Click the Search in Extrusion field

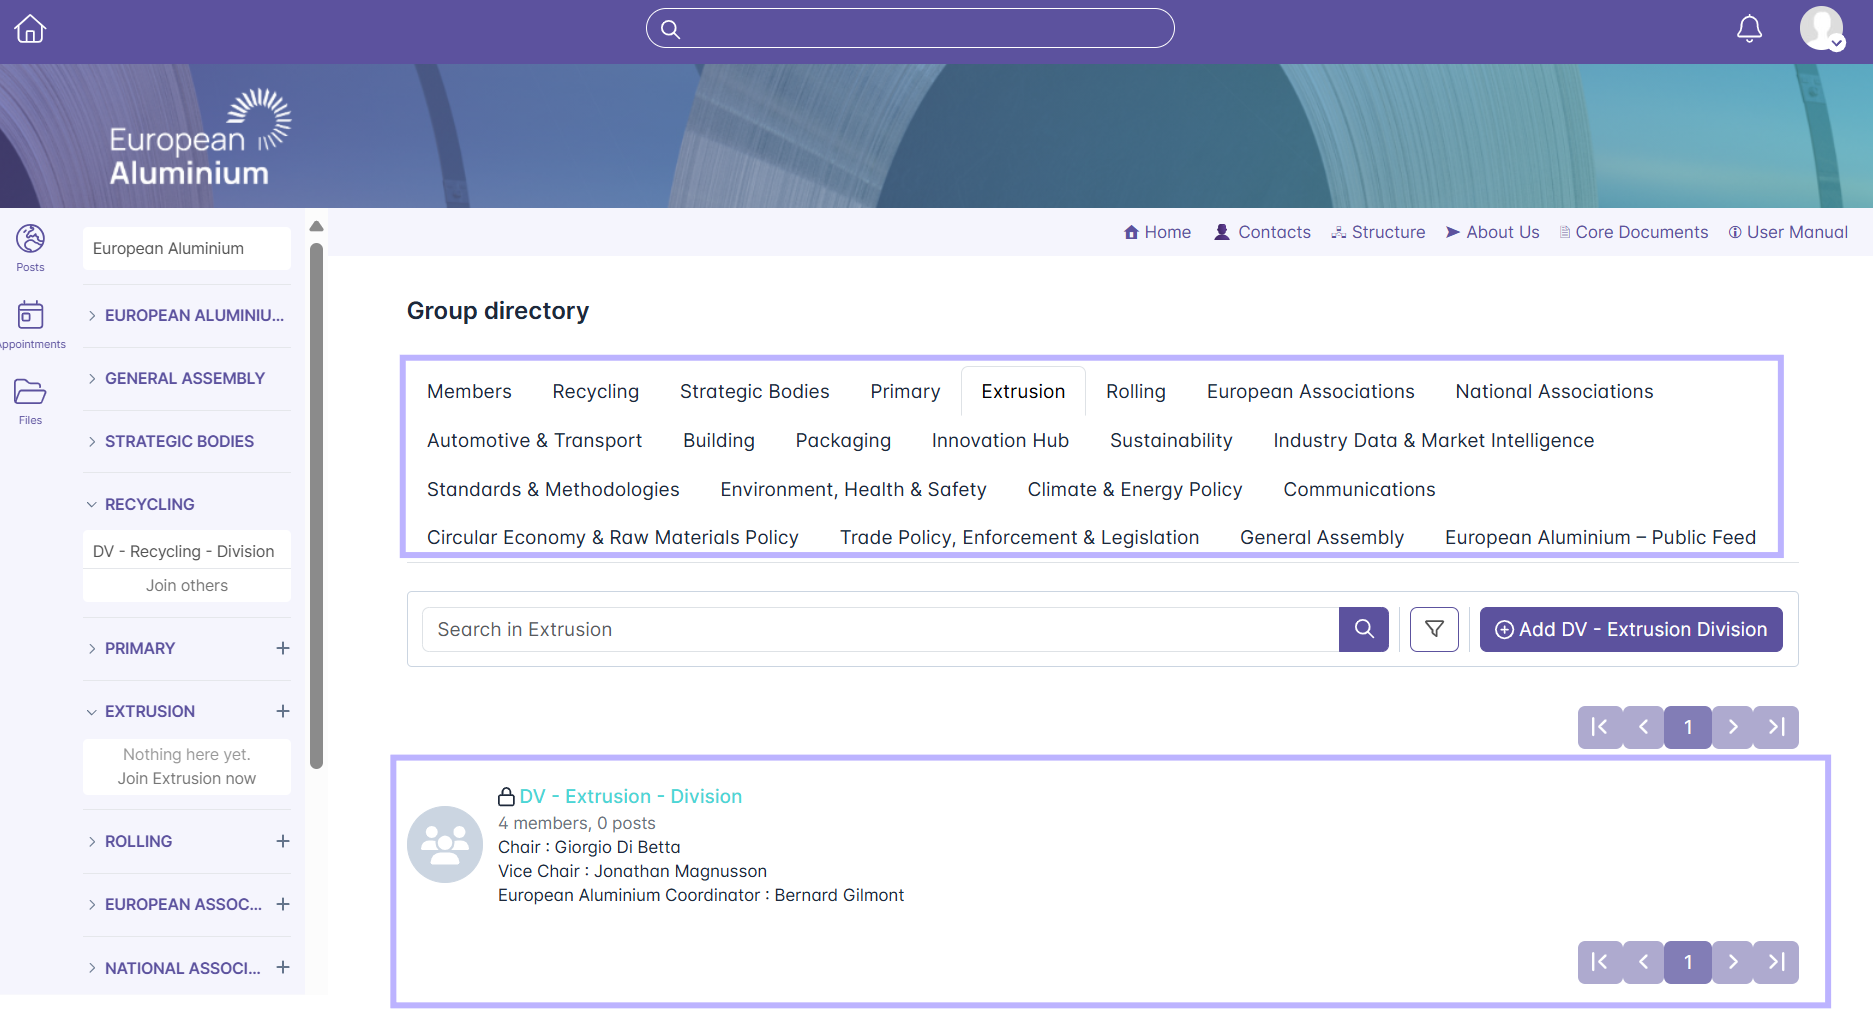tap(880, 629)
